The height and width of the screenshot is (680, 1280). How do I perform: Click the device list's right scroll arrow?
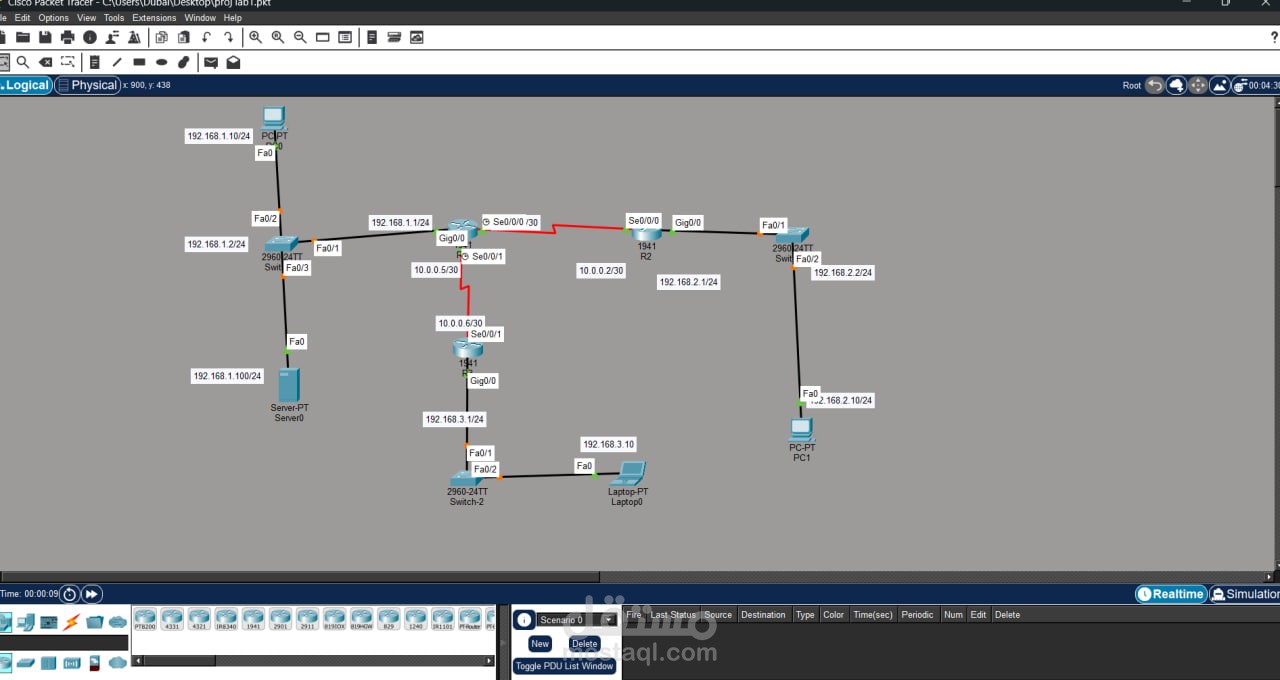coord(489,661)
